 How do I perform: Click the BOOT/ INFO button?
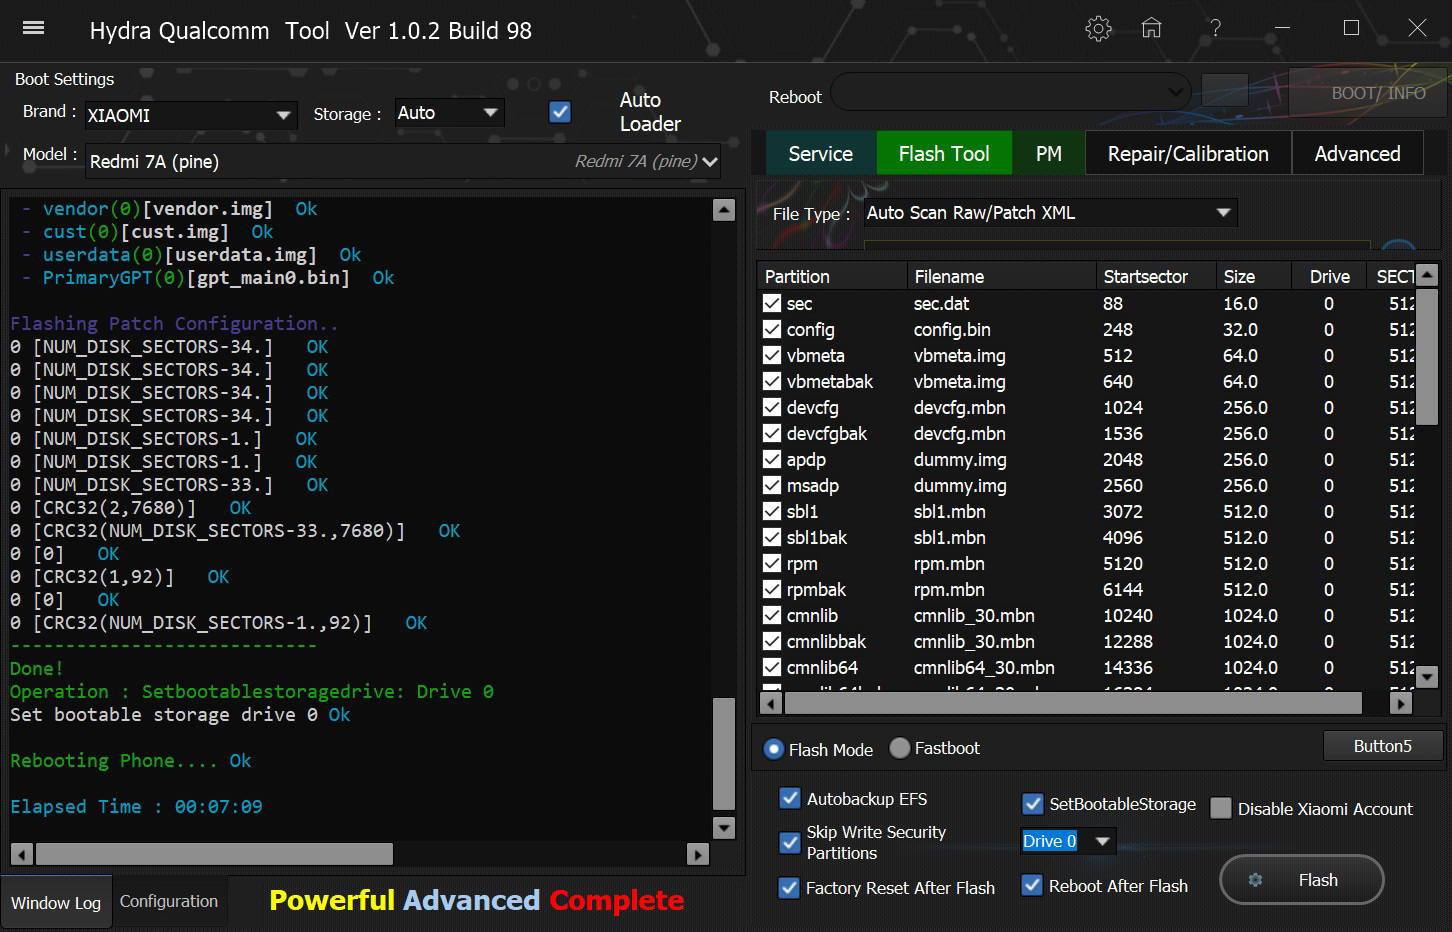pyautogui.click(x=1369, y=92)
